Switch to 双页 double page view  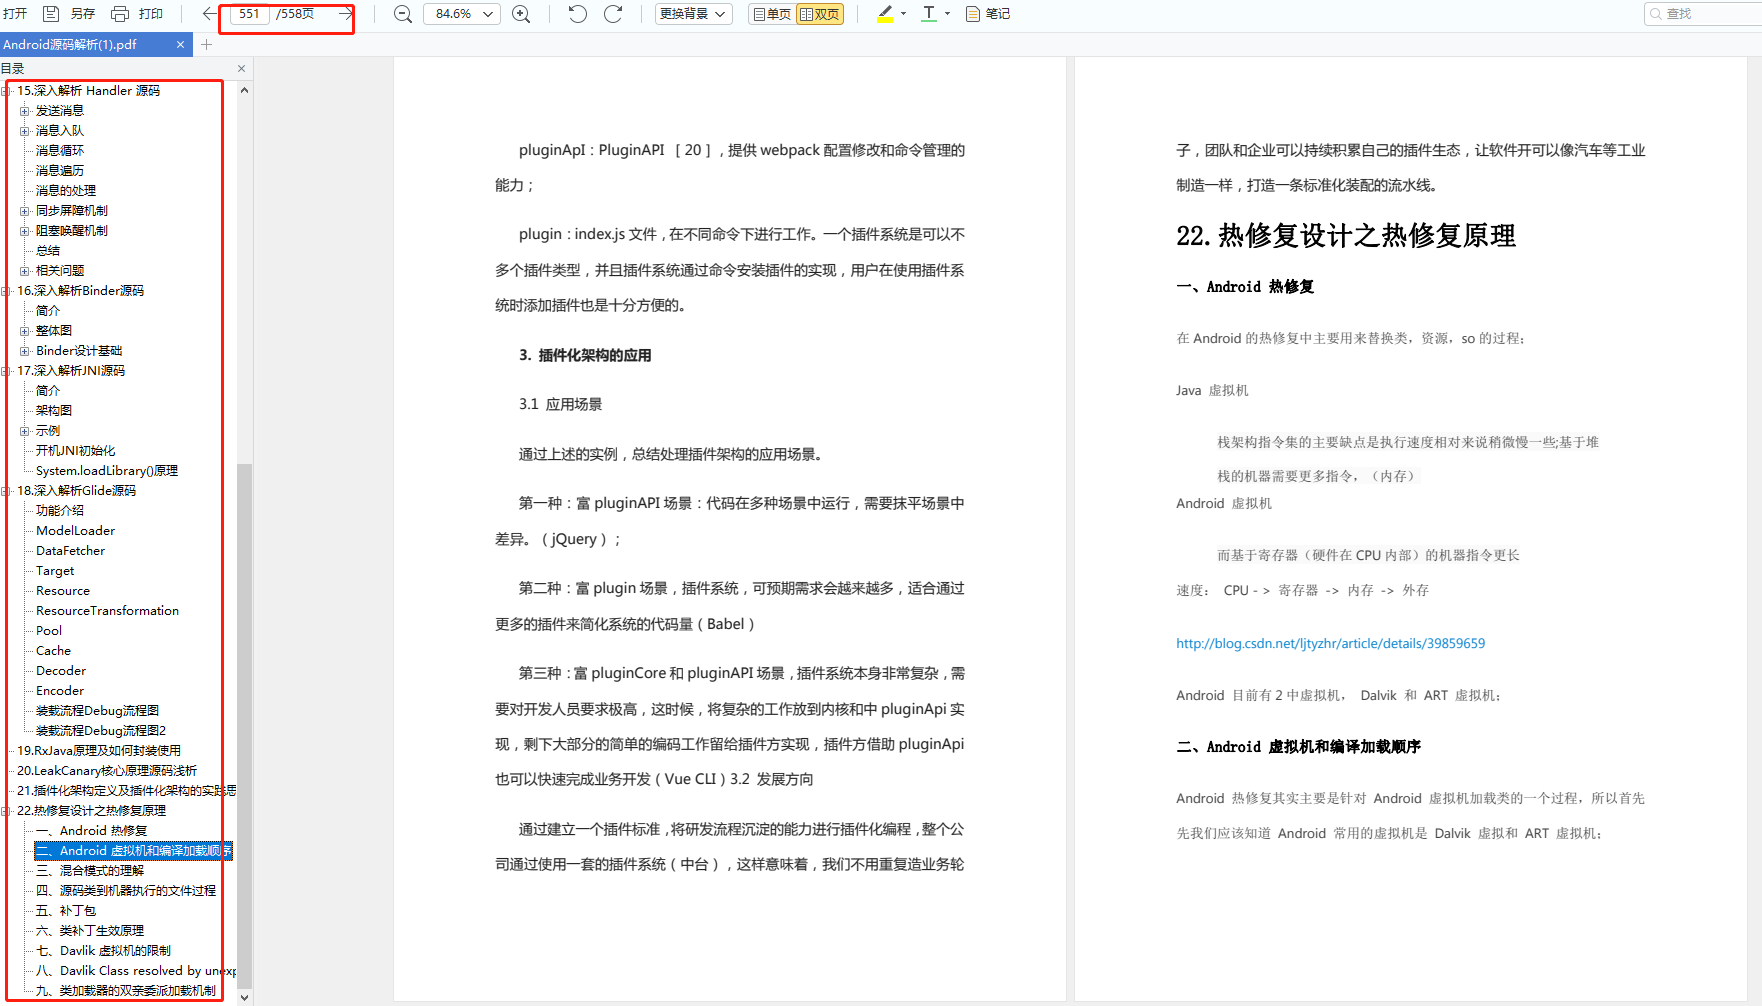820,14
